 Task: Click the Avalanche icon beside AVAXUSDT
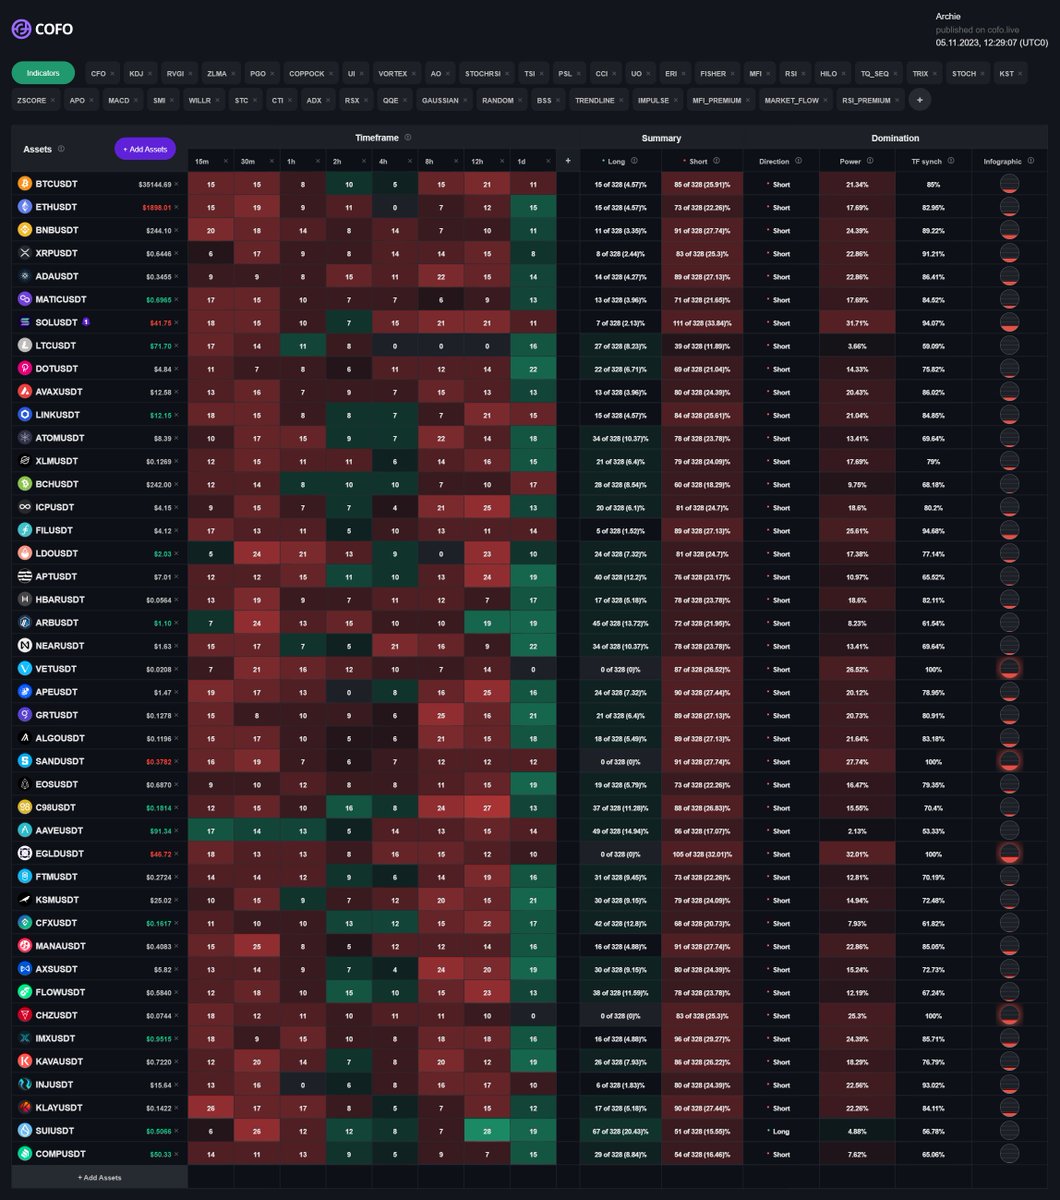[x=25, y=391]
